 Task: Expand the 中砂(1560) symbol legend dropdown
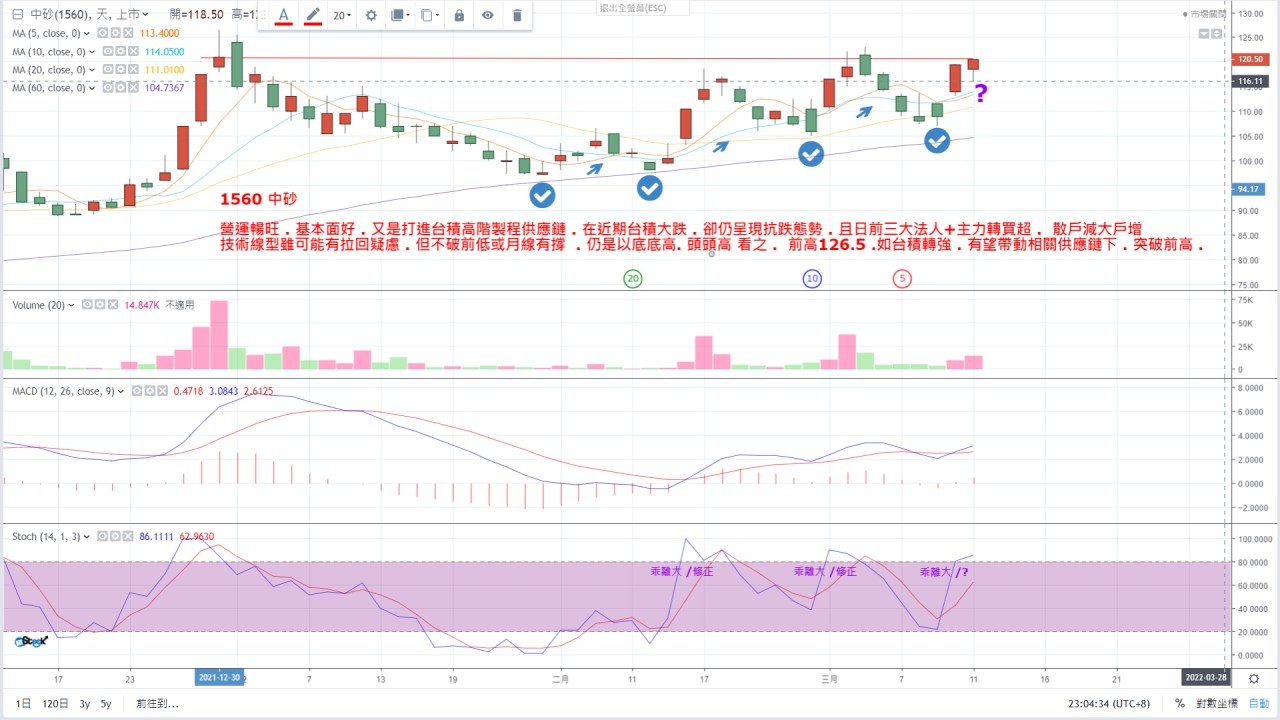pos(146,14)
